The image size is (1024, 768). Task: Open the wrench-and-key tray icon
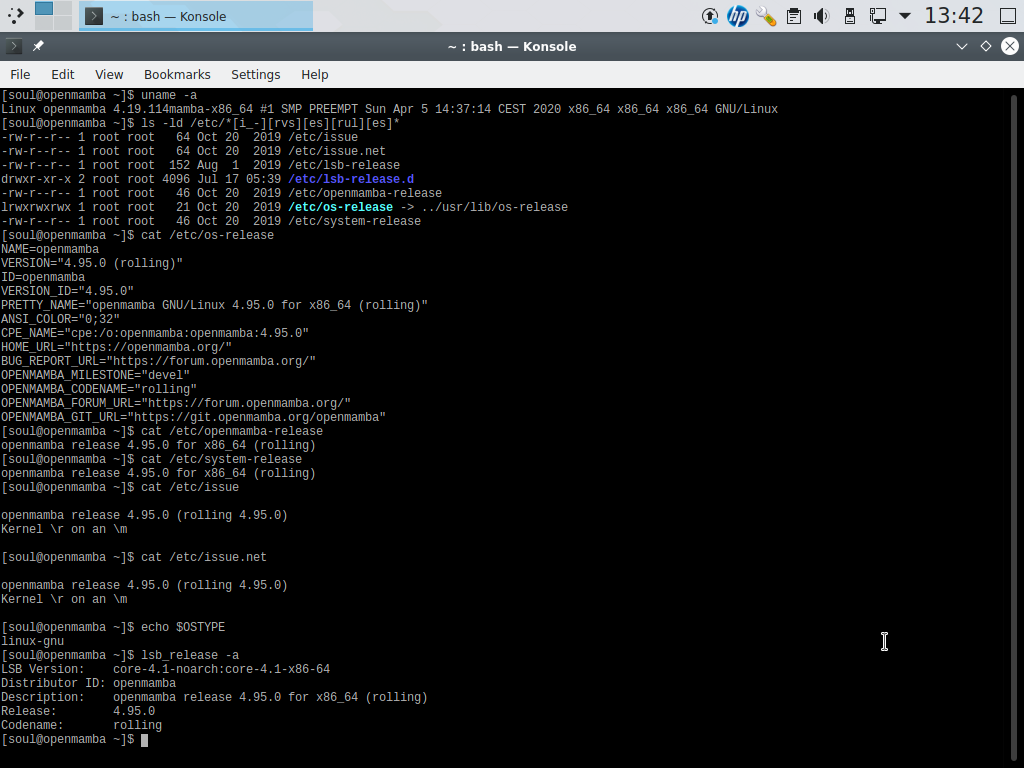point(766,16)
